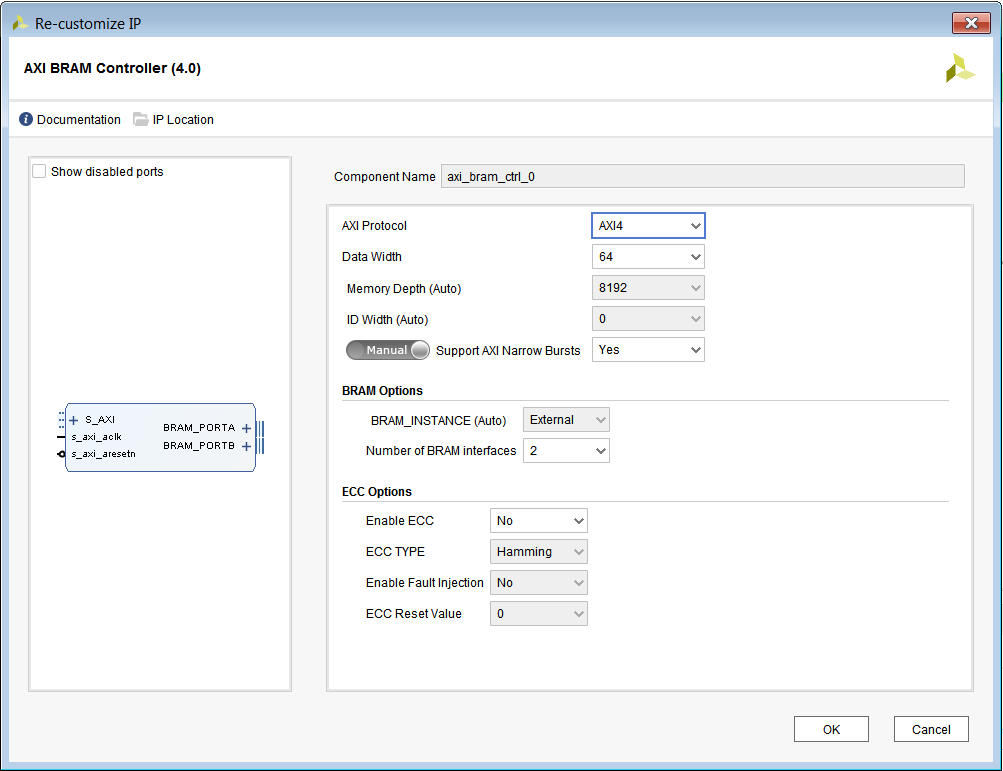1003x771 pixels.
Task: Click the Vivado logo in title bar
Action: click(x=19, y=23)
